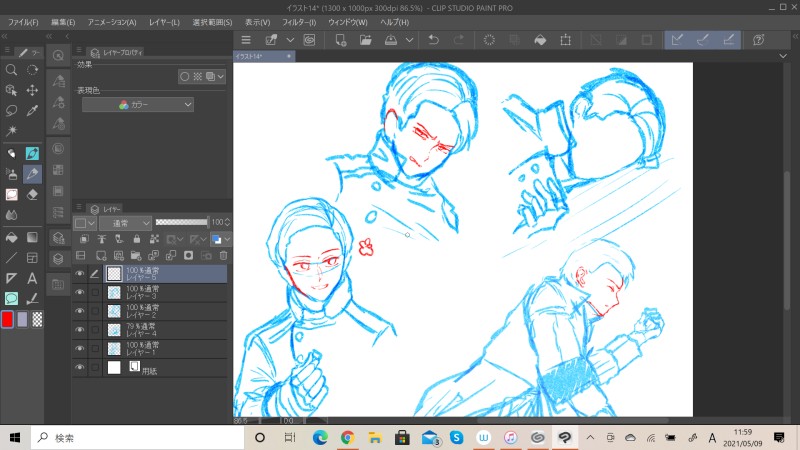Open layer palette color dropdown

[85, 223]
